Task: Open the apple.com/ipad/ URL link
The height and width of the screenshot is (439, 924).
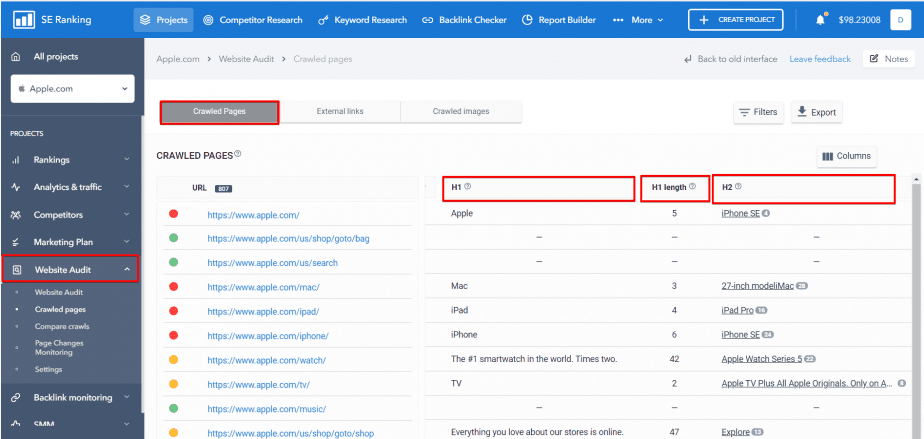Action: point(263,311)
